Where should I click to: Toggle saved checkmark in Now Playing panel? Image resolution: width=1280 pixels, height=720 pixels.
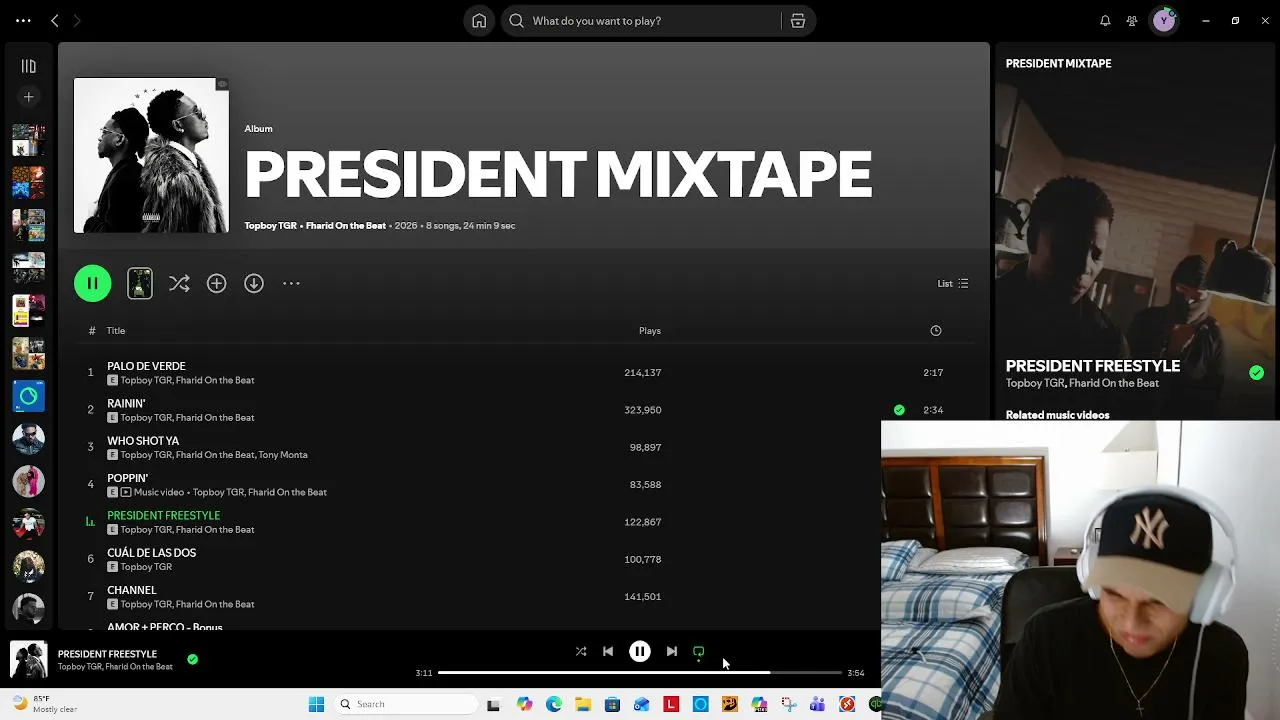coord(1256,373)
